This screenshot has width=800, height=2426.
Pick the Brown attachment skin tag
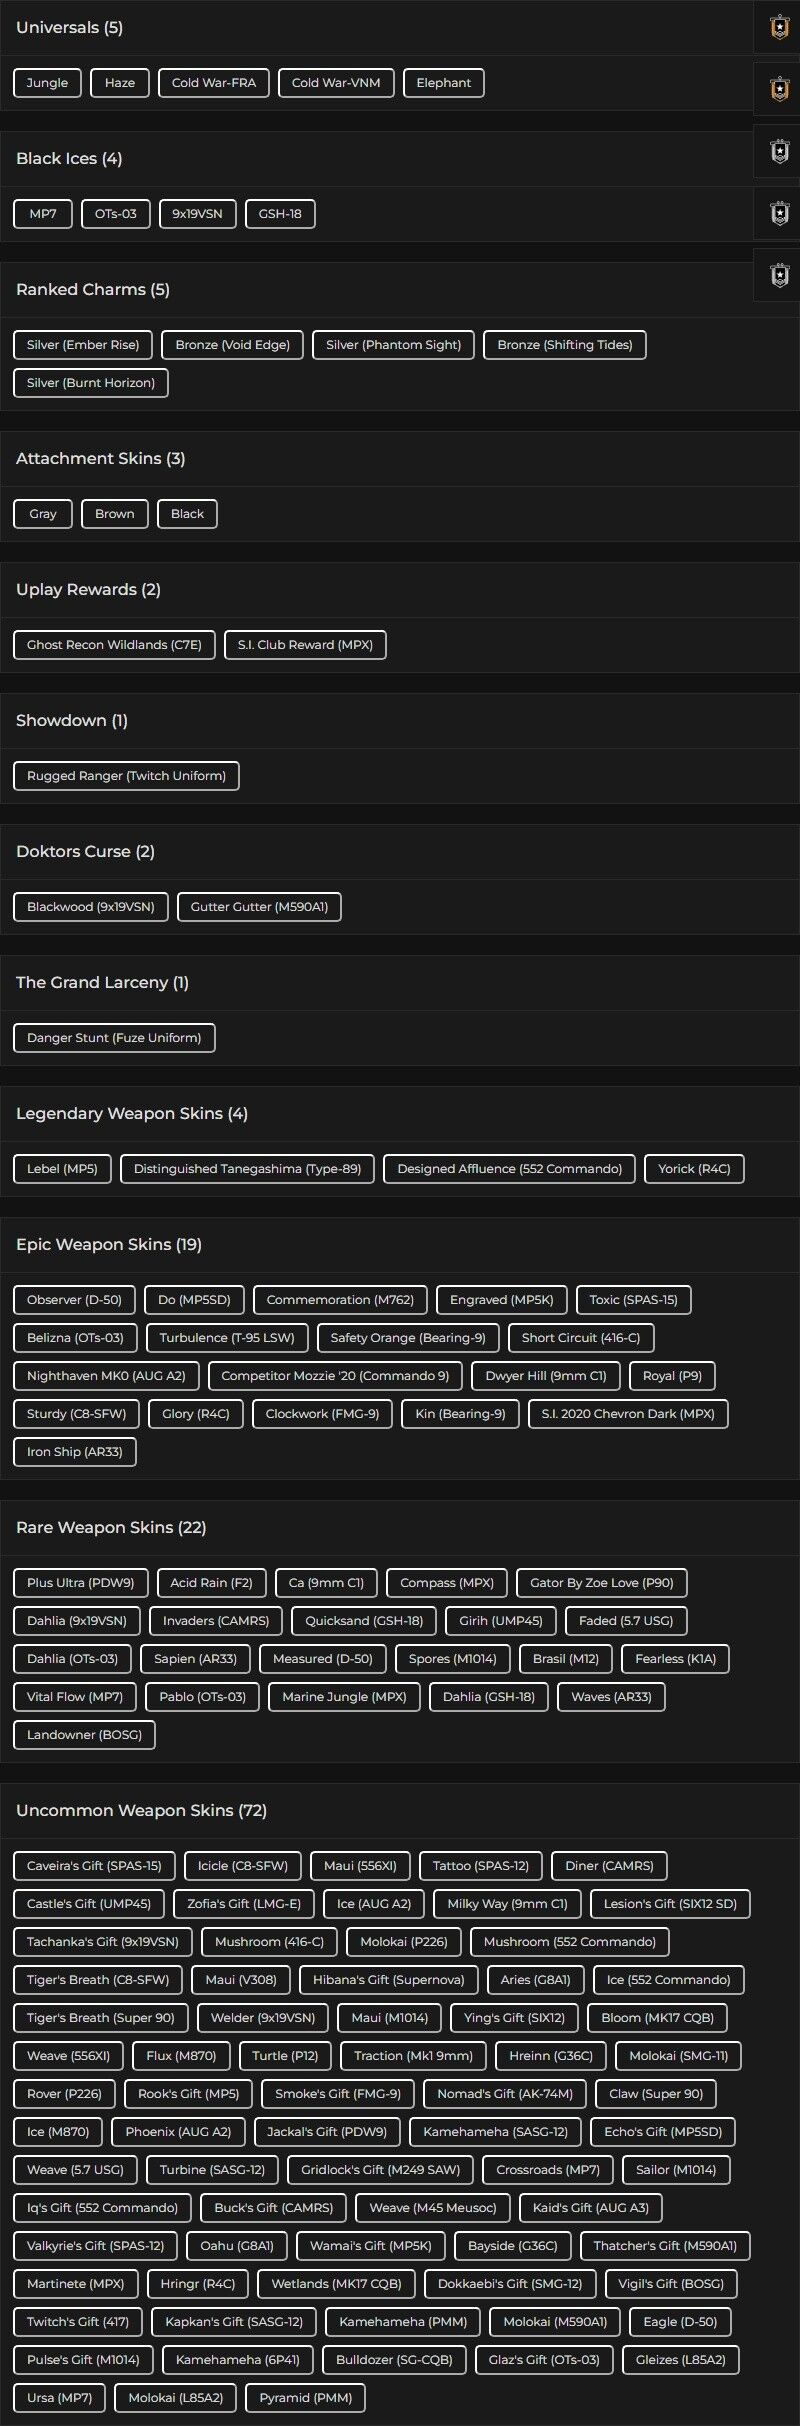pos(115,514)
